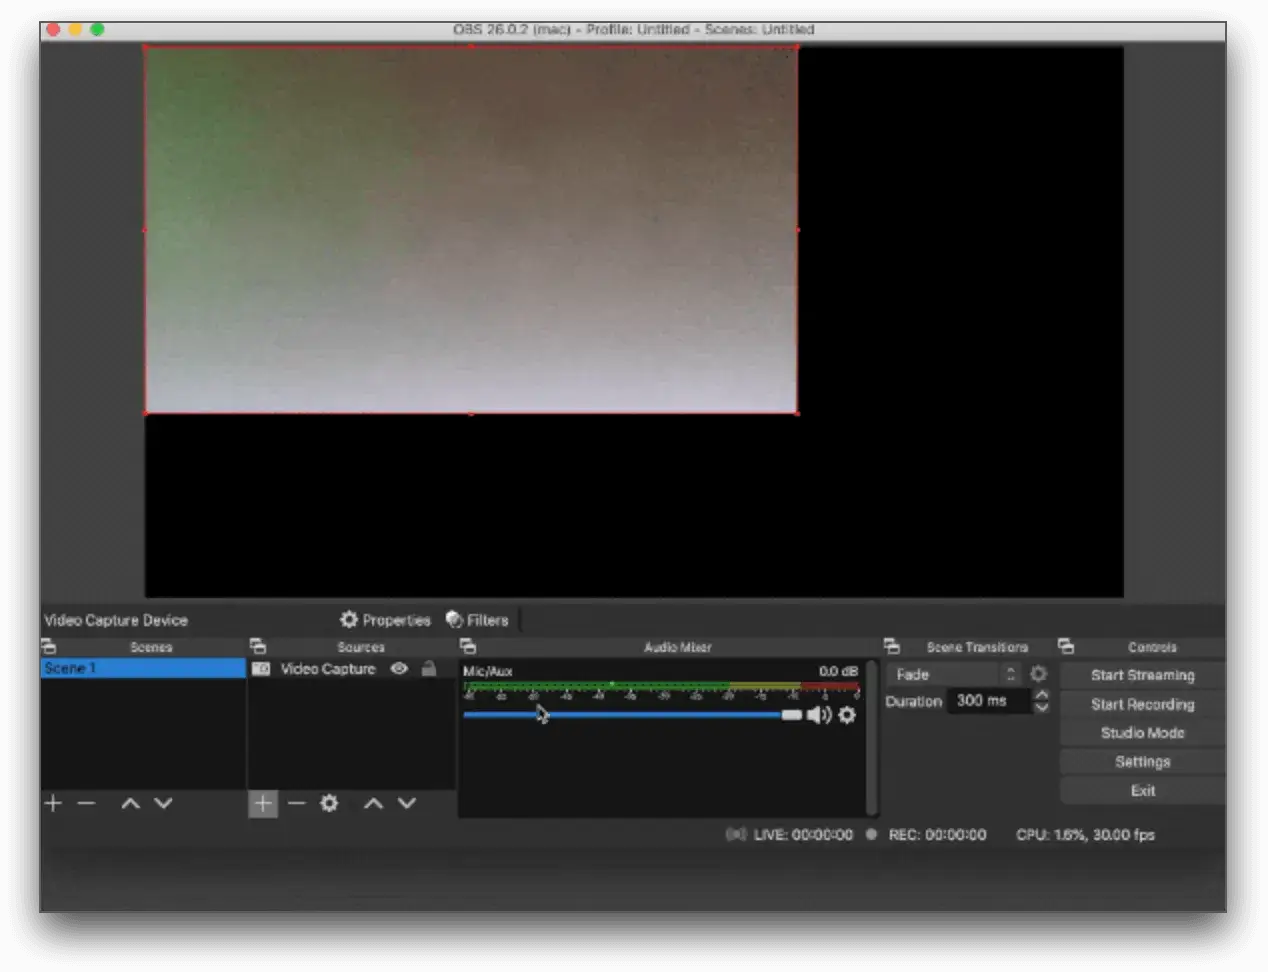Open Mic/Aux advanced settings gear
The width and height of the screenshot is (1268, 972).
tap(846, 715)
